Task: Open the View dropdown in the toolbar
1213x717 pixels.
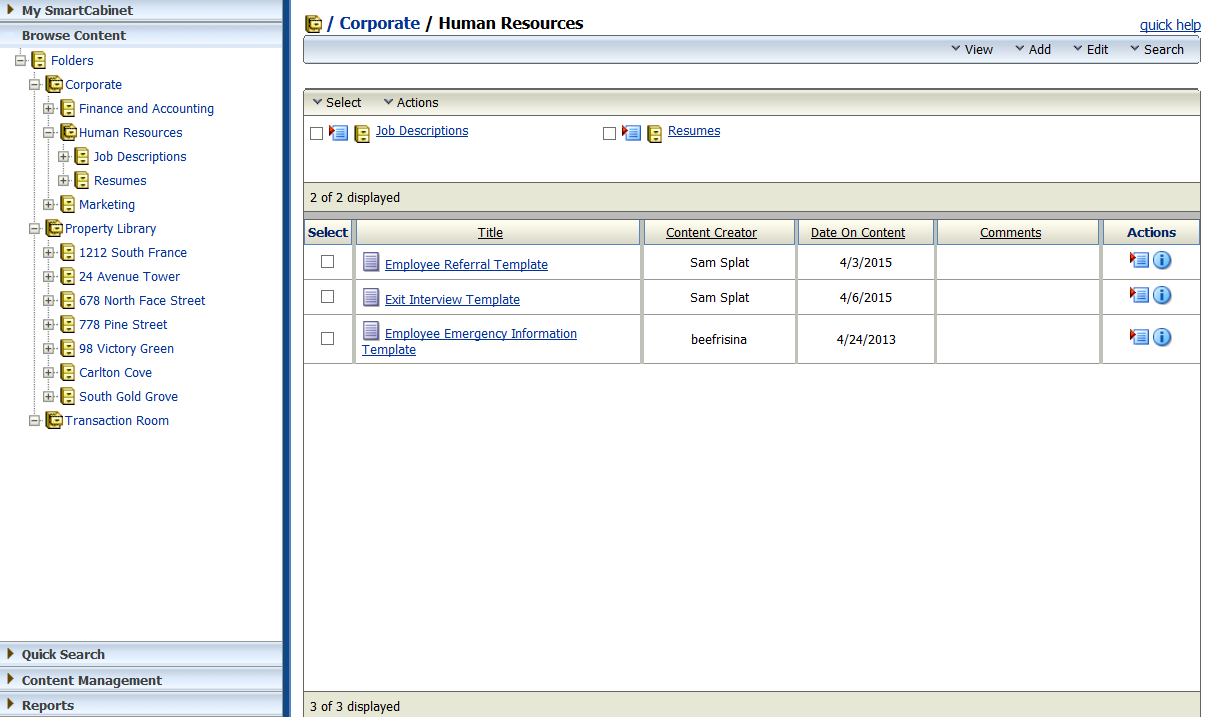Action: (971, 48)
